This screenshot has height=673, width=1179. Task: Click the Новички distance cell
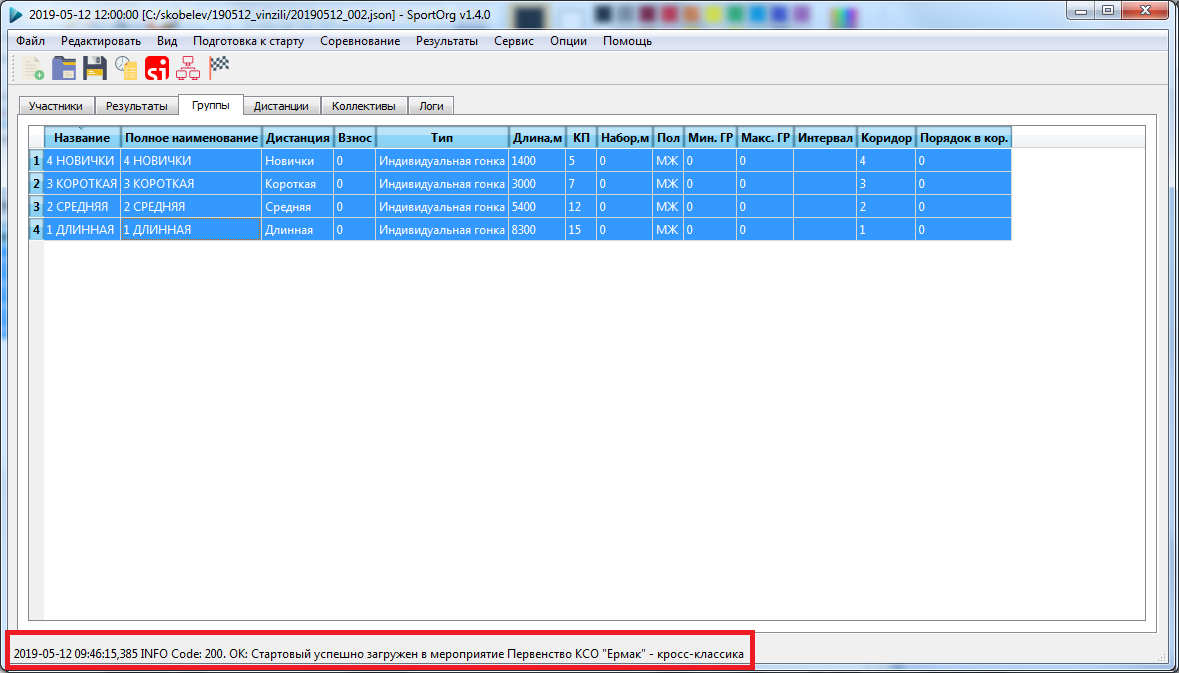pos(298,161)
